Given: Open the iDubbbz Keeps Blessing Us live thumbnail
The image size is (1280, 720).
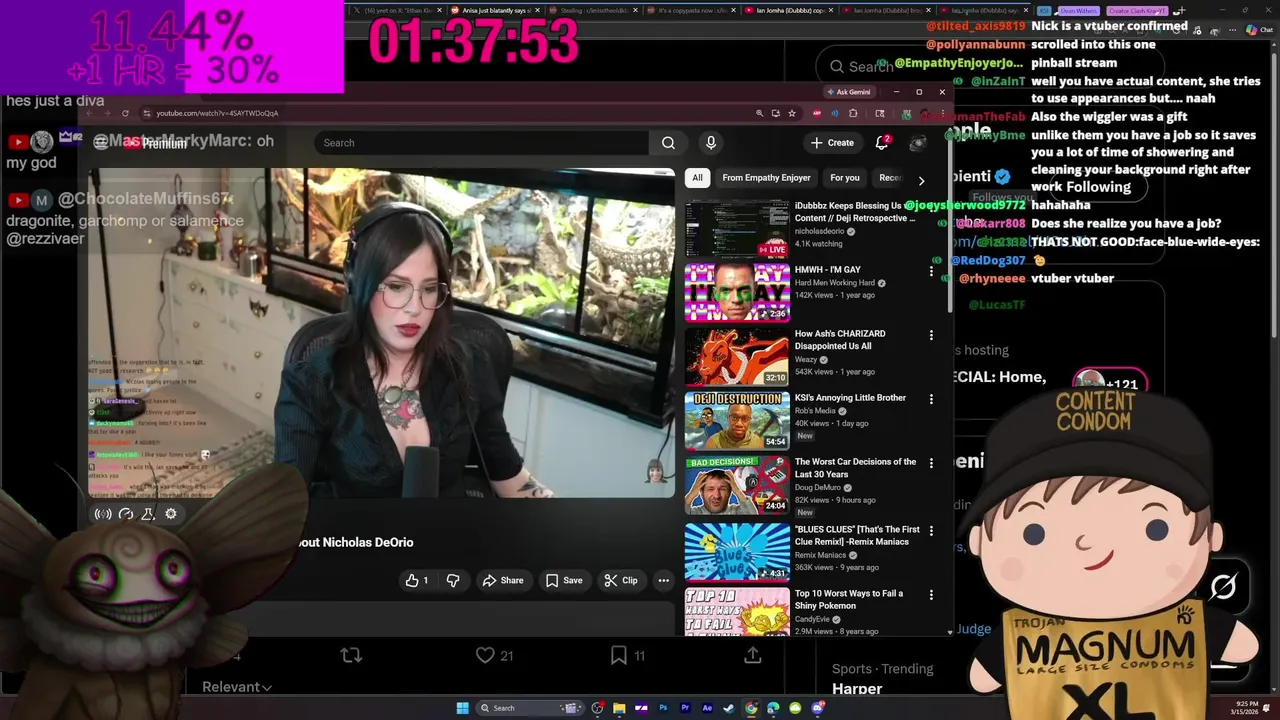Looking at the screenshot, I should (x=737, y=229).
